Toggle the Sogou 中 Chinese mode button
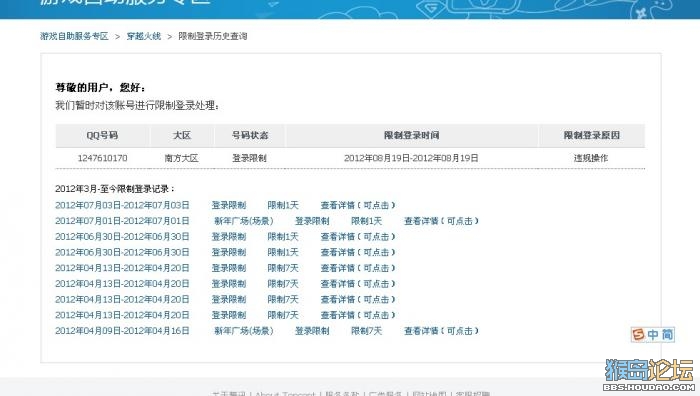The image size is (700, 396). coord(653,334)
